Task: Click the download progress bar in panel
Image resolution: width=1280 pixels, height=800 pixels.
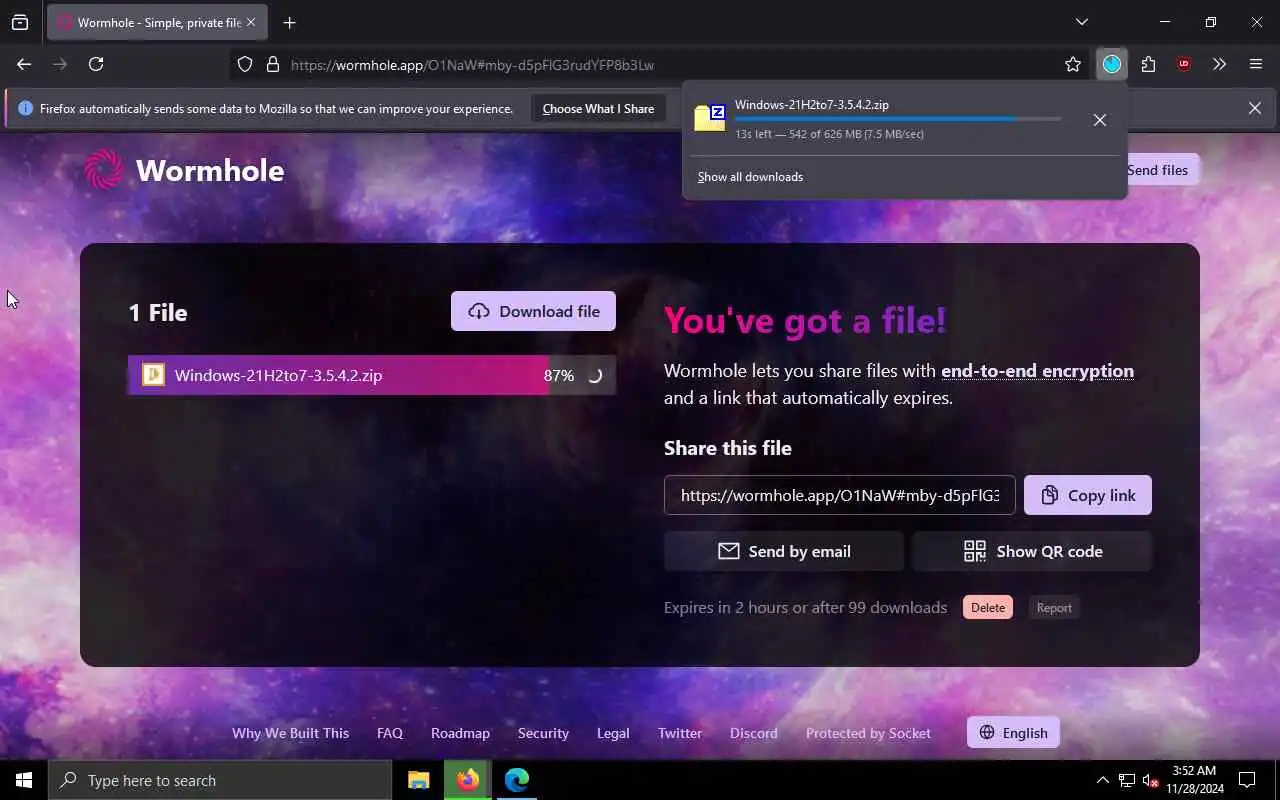Action: point(898,119)
